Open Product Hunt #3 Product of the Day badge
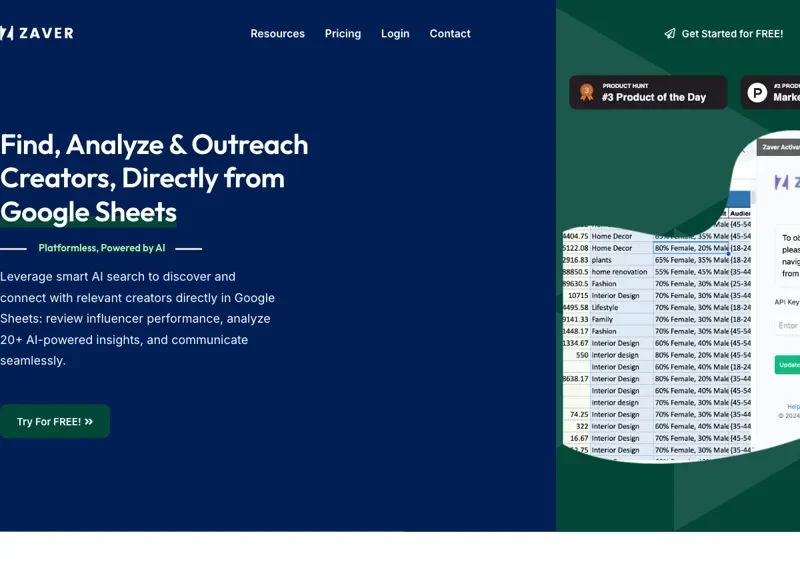800x576 pixels. pyautogui.click(x=648, y=92)
